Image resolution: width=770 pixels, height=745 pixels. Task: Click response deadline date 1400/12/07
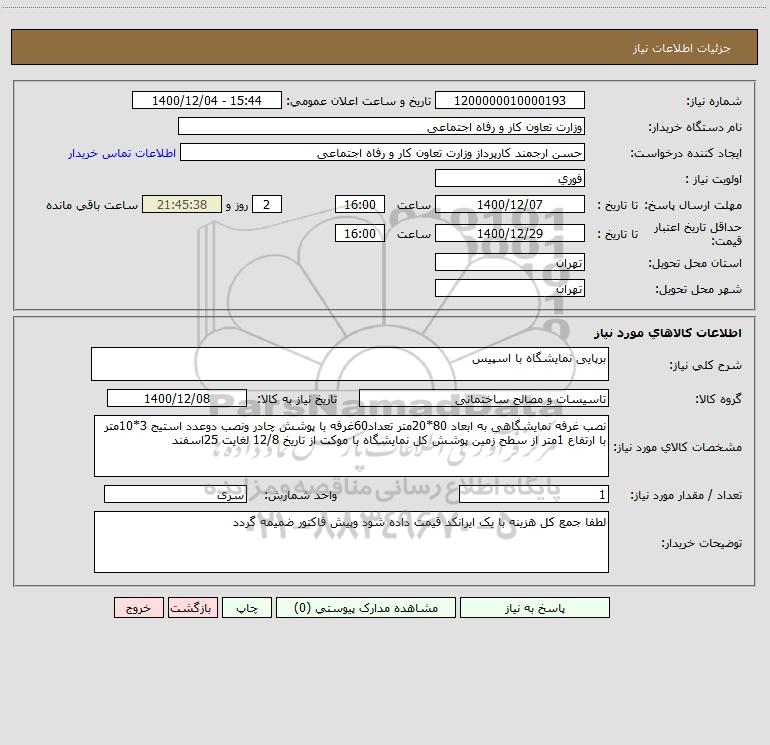(510, 204)
